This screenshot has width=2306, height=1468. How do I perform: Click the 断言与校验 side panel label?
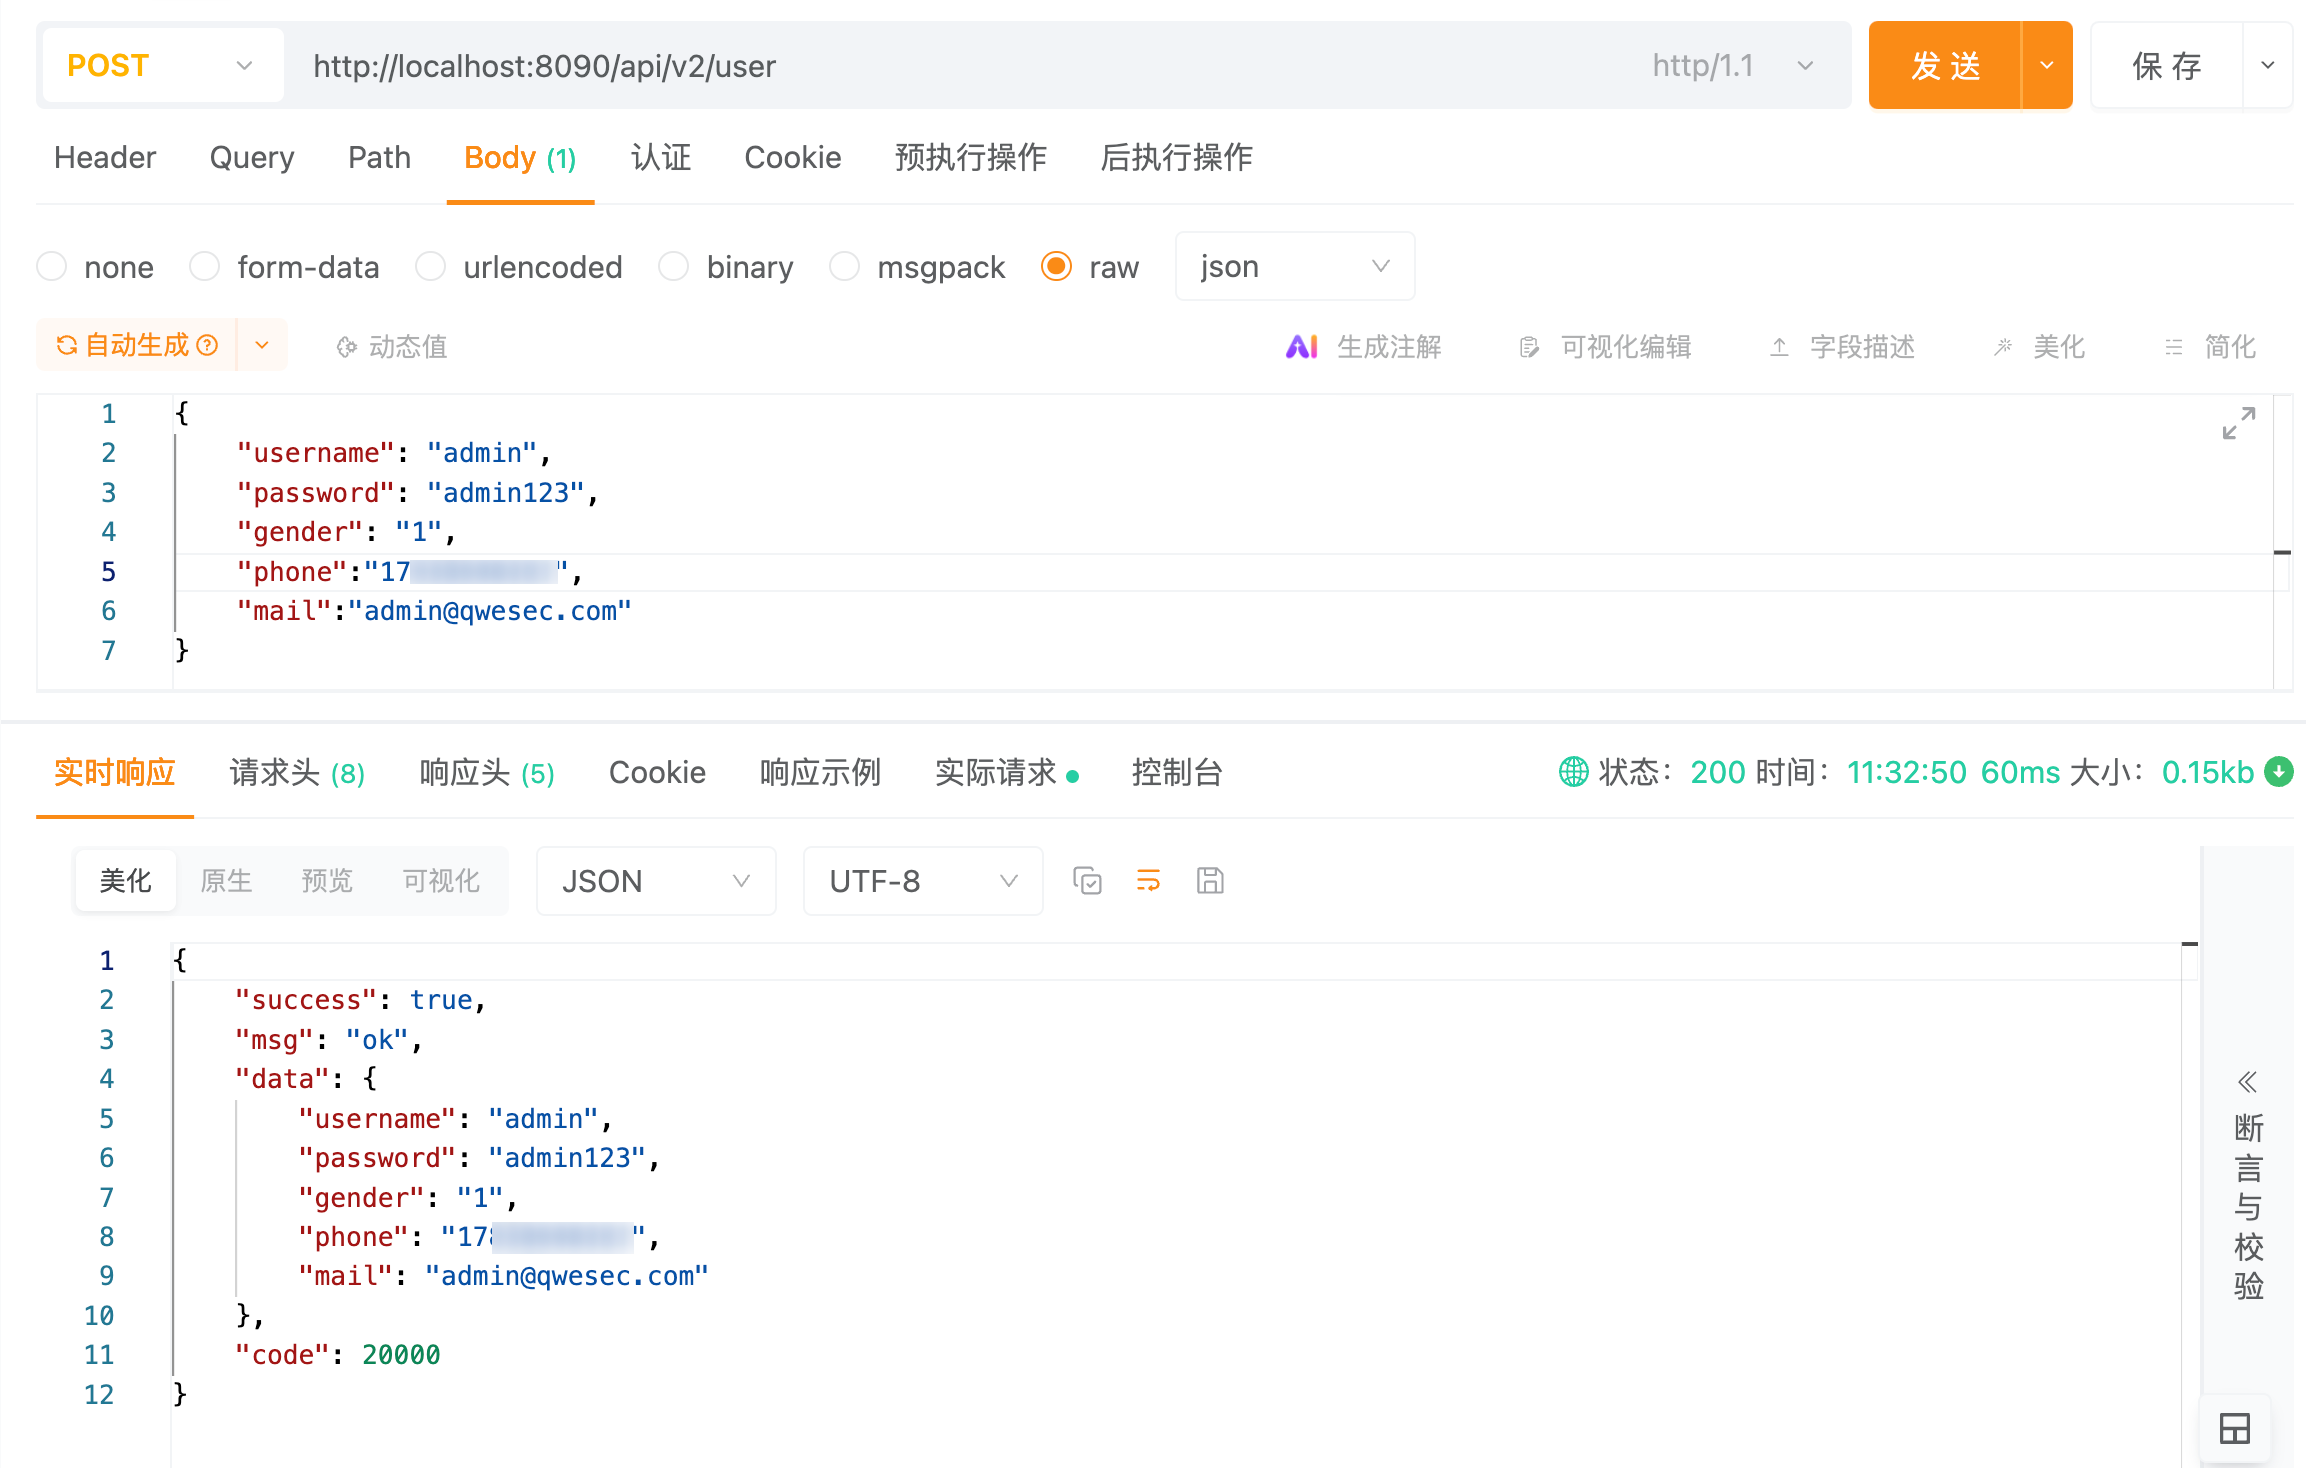(x=2248, y=1207)
